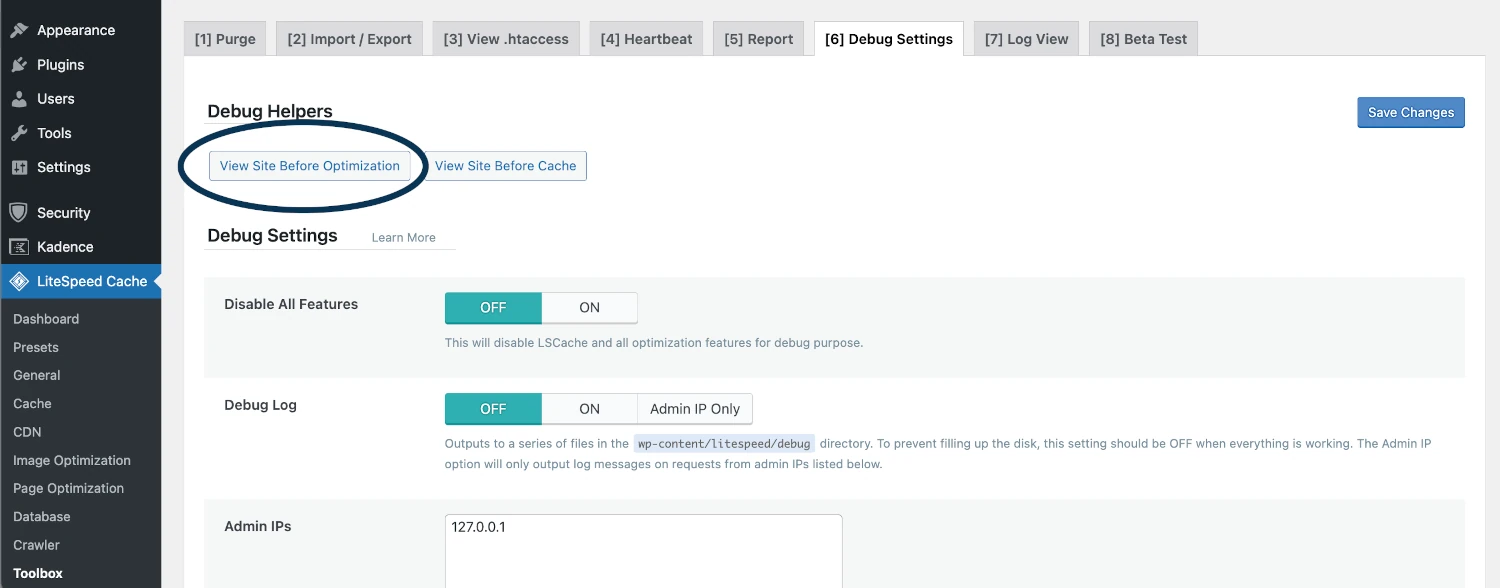Viewport: 1500px width, 588px height.
Task: Open the Page Optimization submenu
Action: [x=68, y=488]
